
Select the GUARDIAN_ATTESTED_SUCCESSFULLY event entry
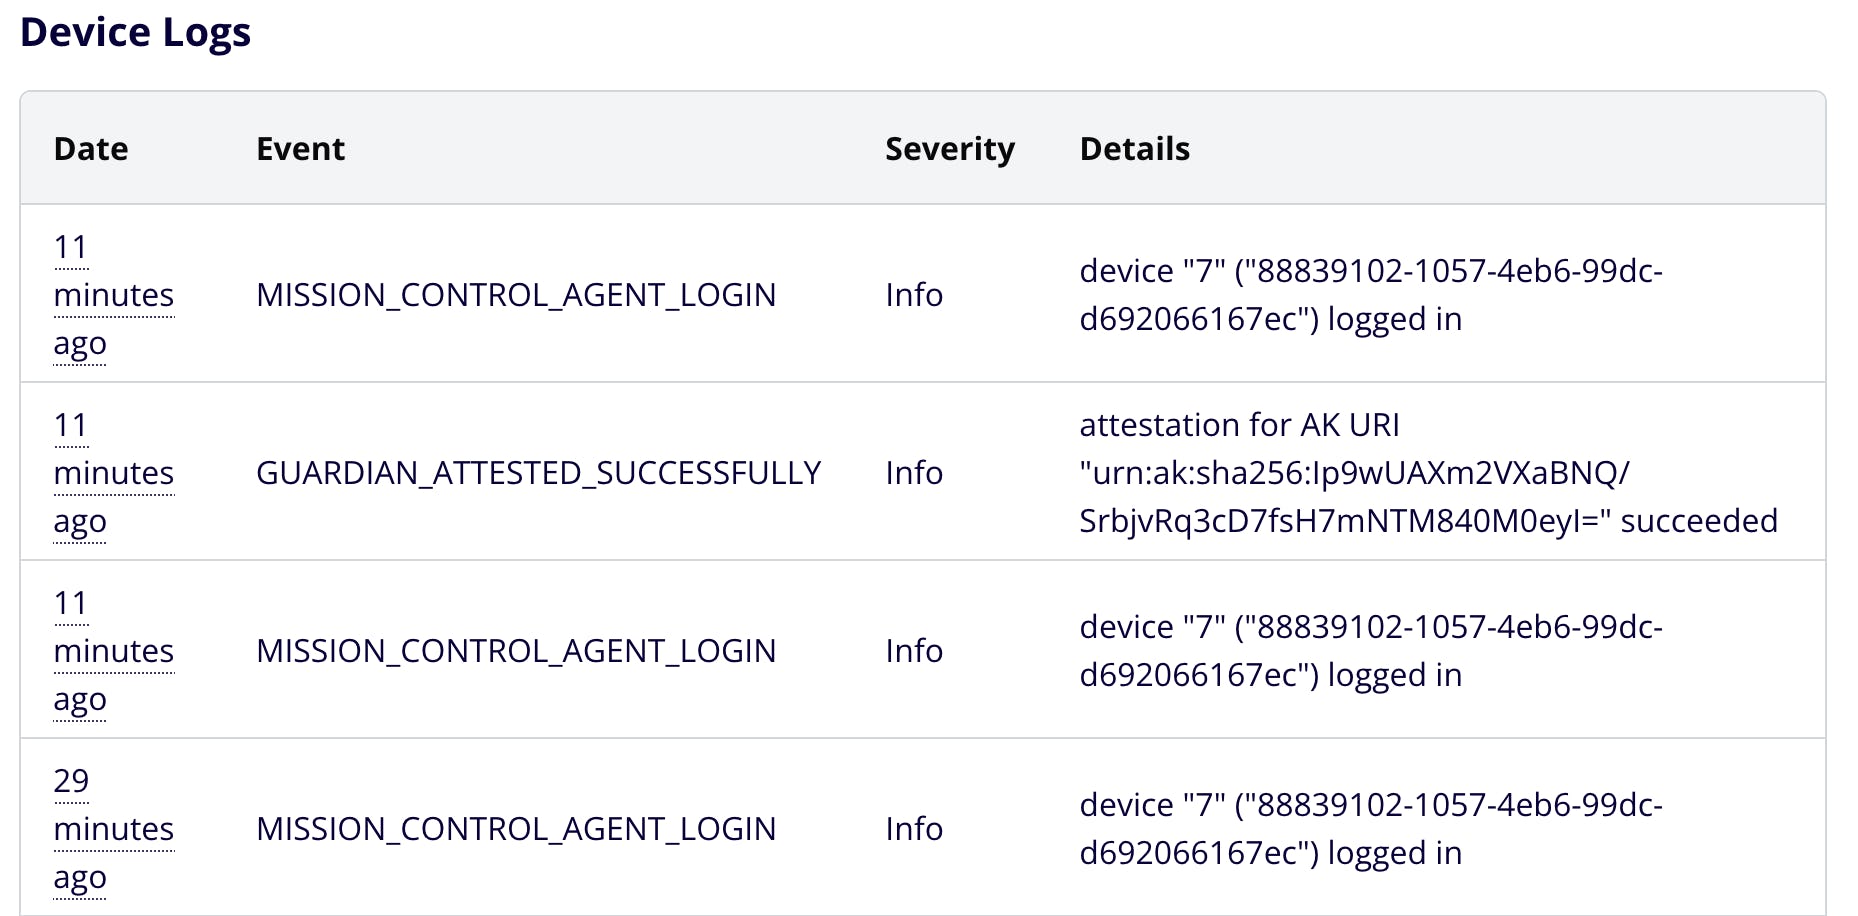tap(539, 472)
